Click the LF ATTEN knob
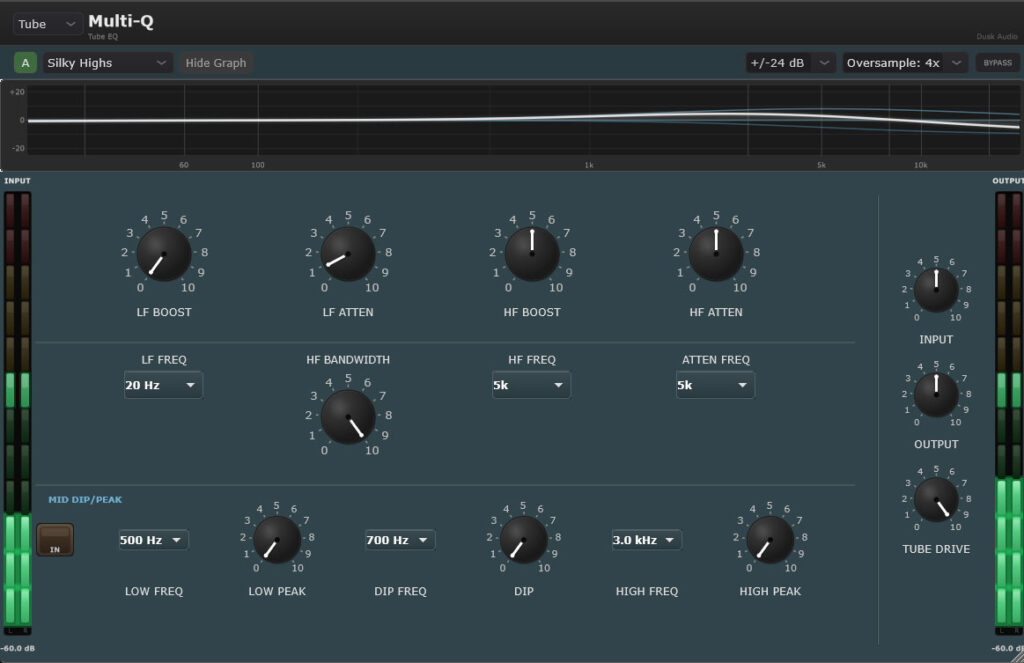1024x663 pixels. click(x=348, y=253)
